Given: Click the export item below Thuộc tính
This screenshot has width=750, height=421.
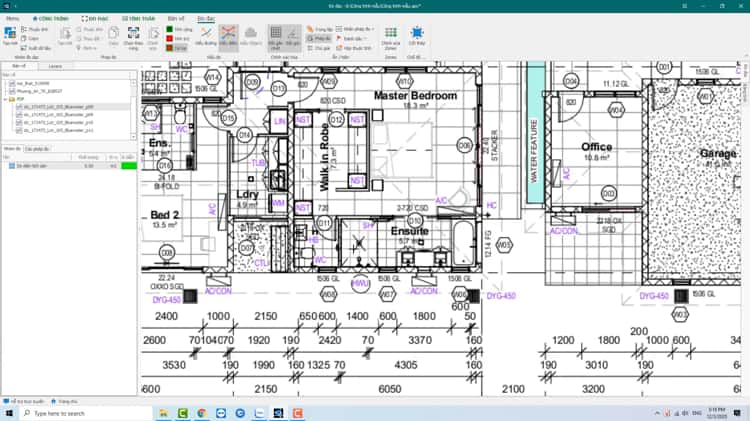Looking at the screenshot, I should (x=35, y=48).
